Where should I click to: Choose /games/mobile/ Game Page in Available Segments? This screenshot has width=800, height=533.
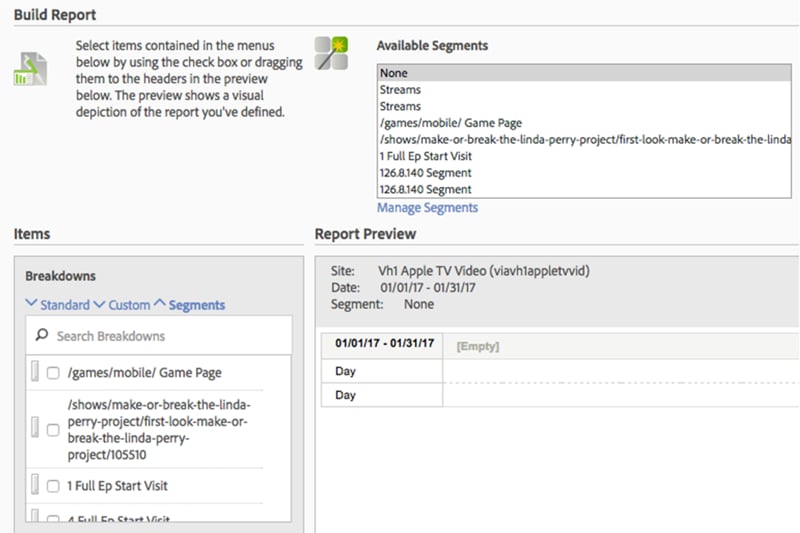click(584, 123)
